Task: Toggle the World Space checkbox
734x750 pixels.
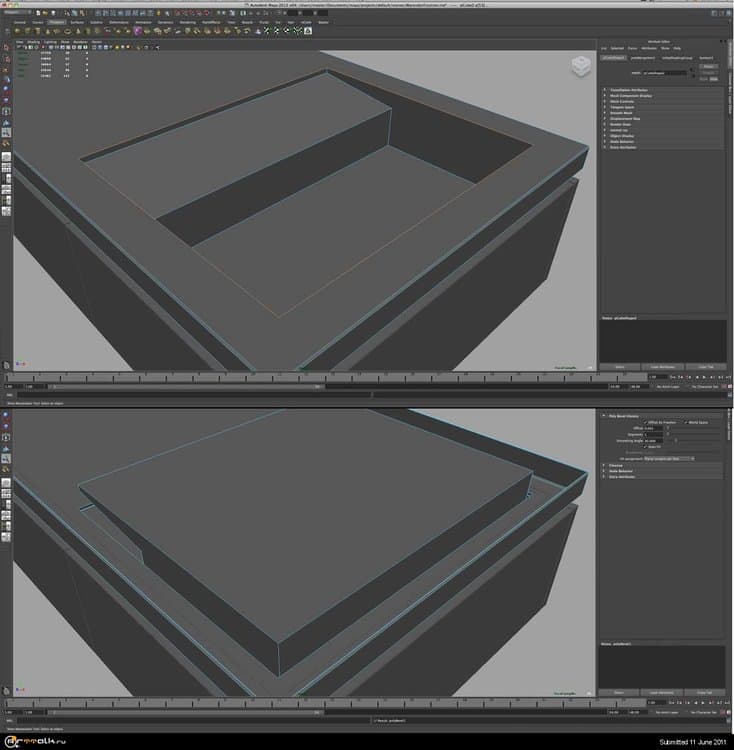Action: coord(685,422)
